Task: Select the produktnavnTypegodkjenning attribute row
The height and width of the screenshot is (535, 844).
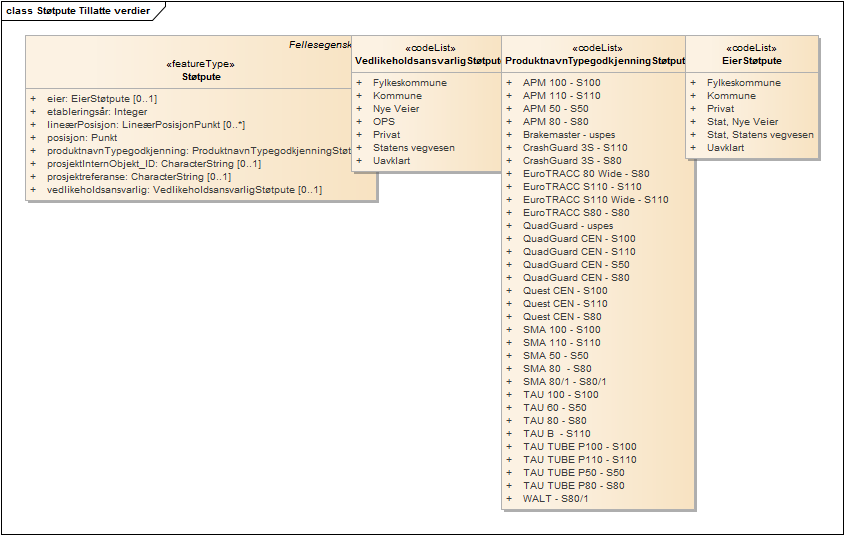Action: click(x=199, y=150)
